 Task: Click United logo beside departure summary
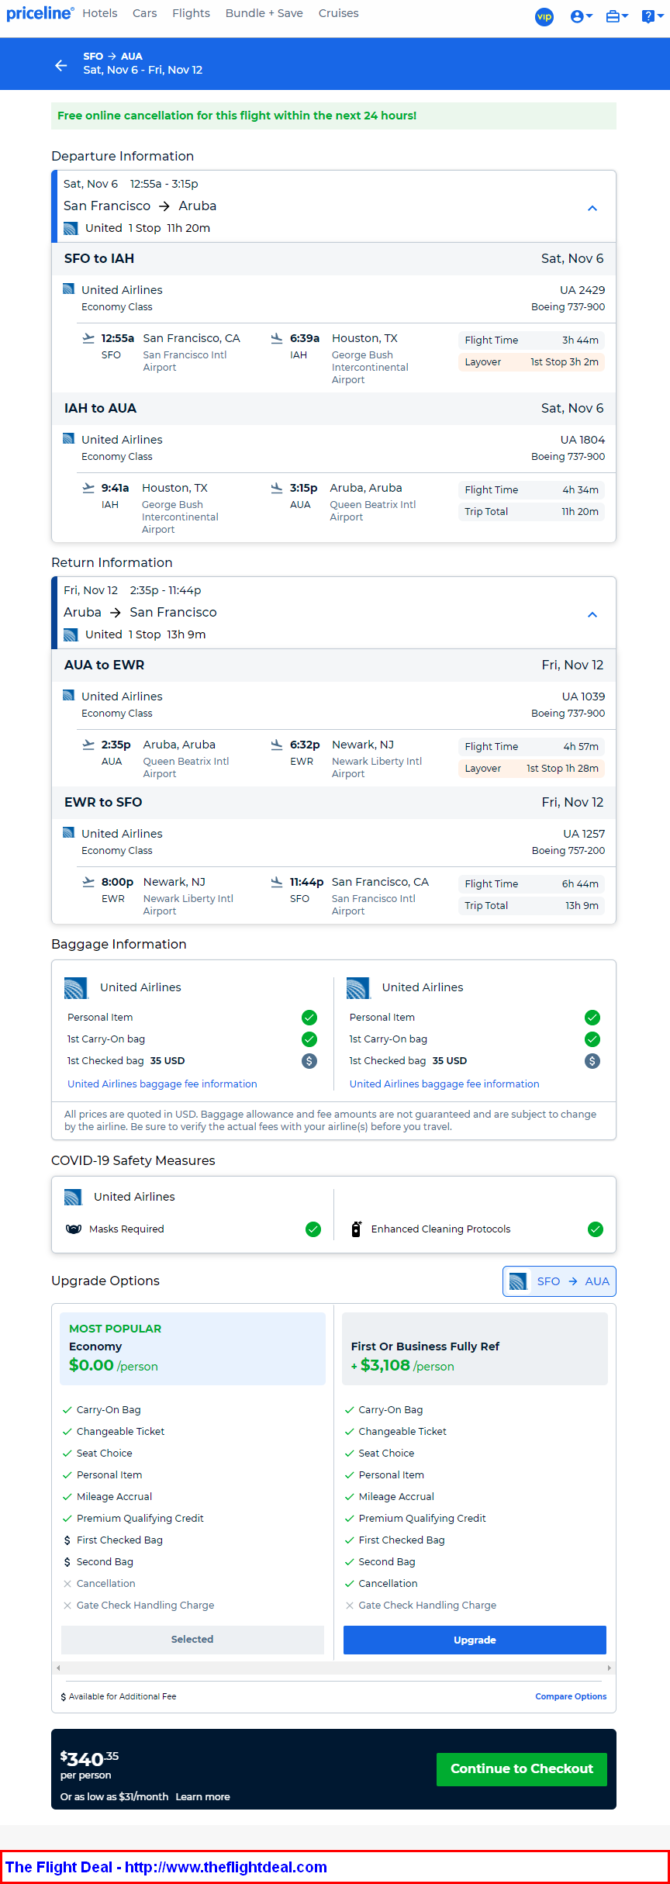pos(70,228)
